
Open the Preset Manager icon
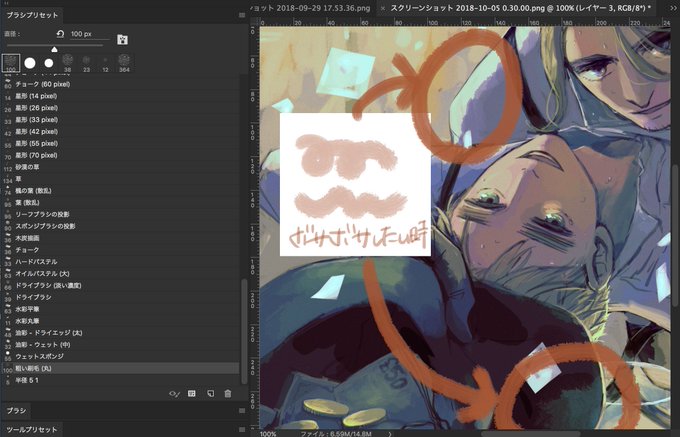[192, 394]
